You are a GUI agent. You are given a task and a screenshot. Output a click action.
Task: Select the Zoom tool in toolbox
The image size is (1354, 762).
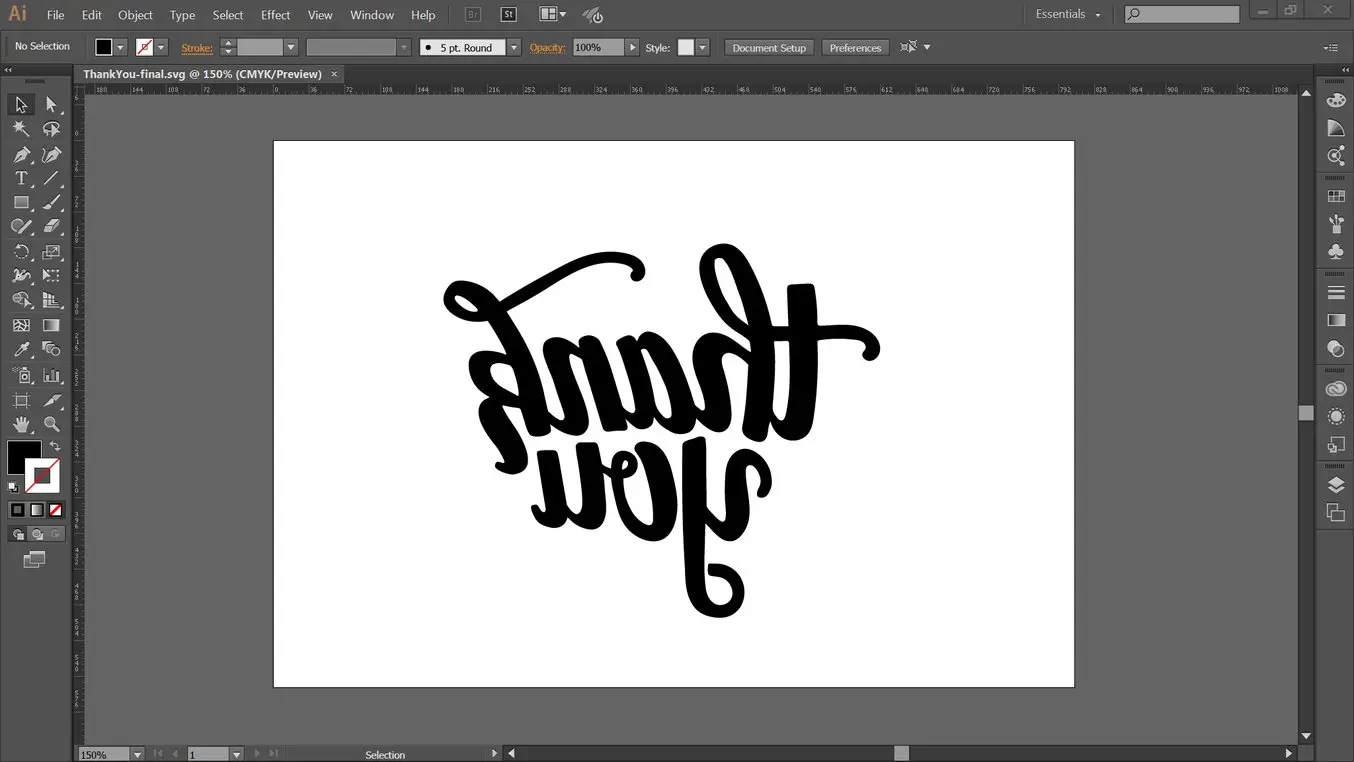[x=52, y=424]
